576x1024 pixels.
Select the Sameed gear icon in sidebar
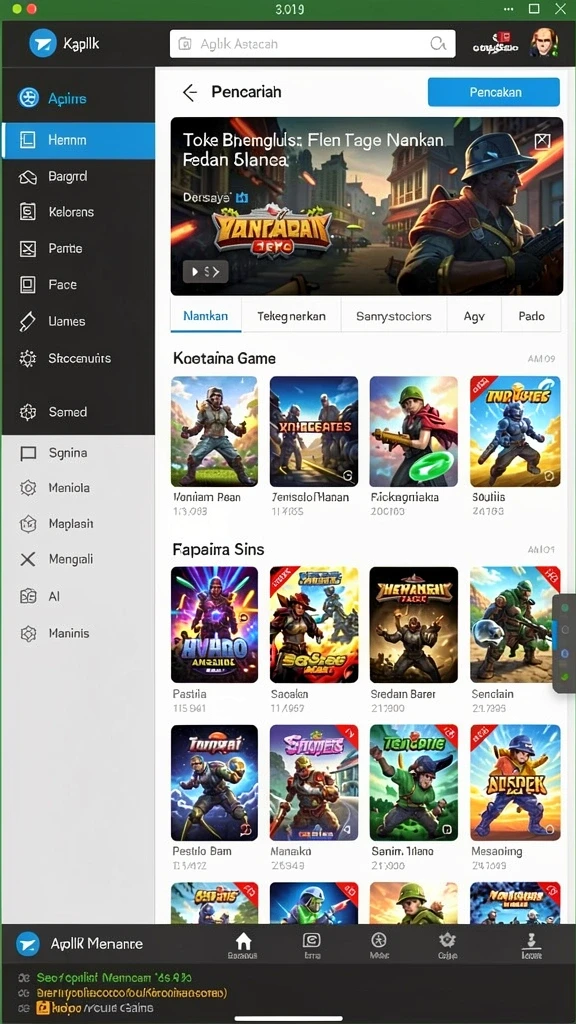tap(27, 412)
